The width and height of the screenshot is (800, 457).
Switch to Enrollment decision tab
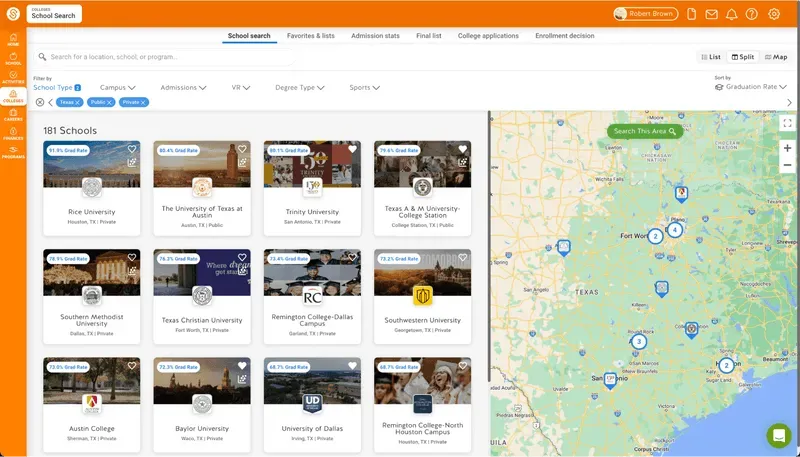point(564,36)
